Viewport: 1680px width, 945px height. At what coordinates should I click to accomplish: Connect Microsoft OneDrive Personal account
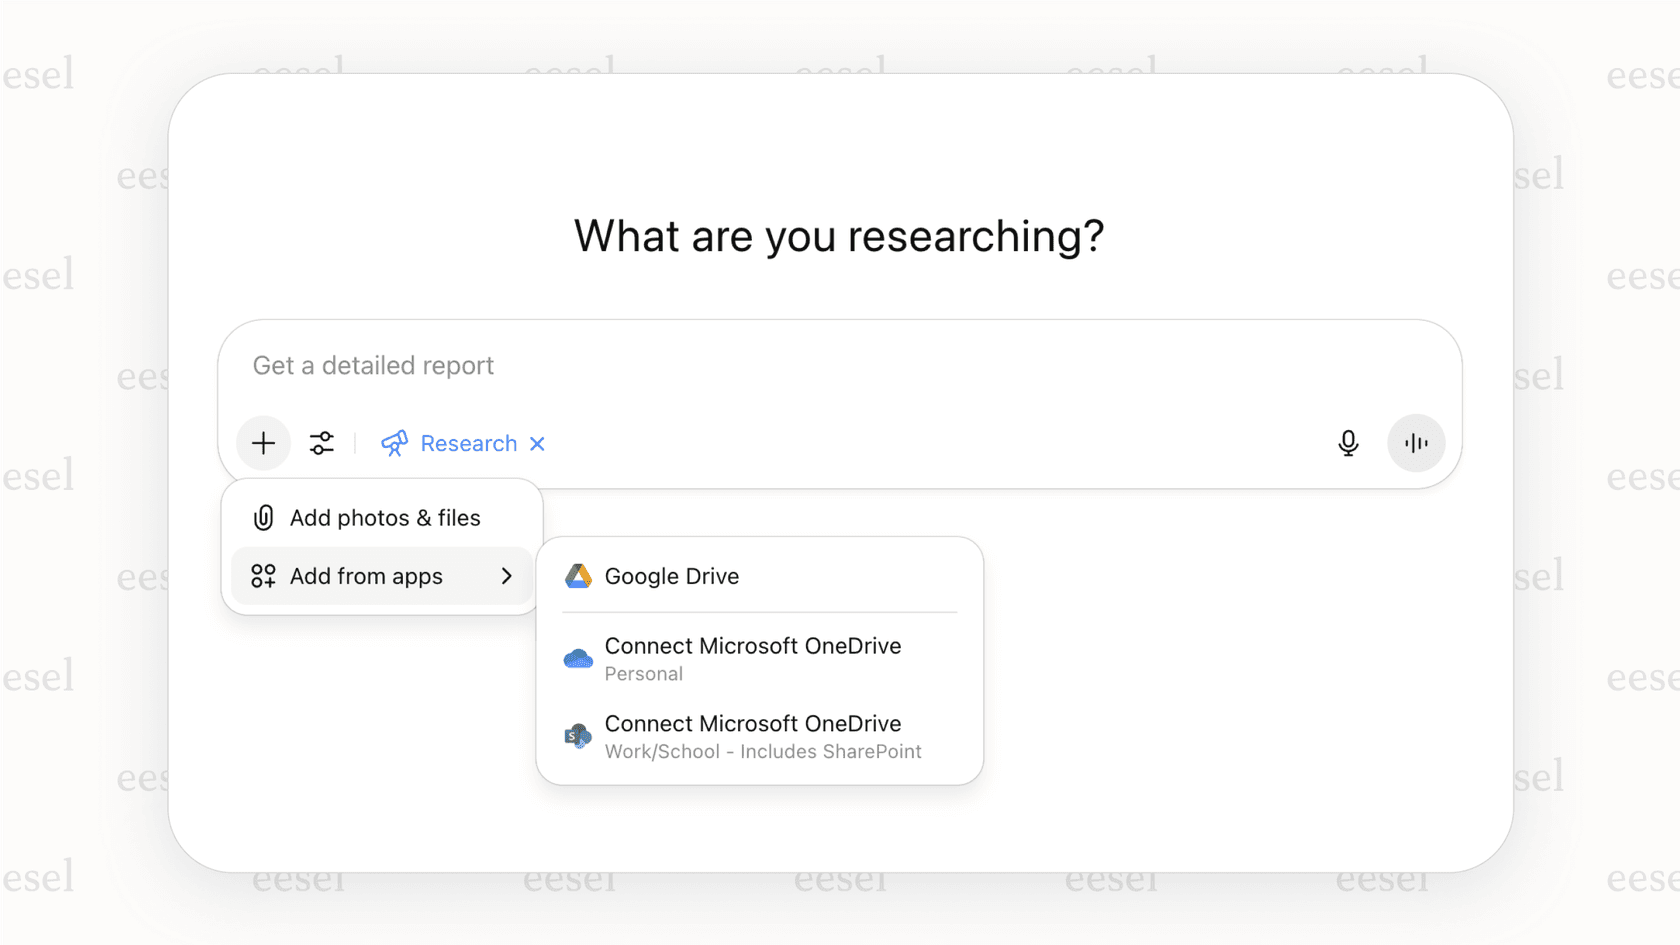coord(753,658)
